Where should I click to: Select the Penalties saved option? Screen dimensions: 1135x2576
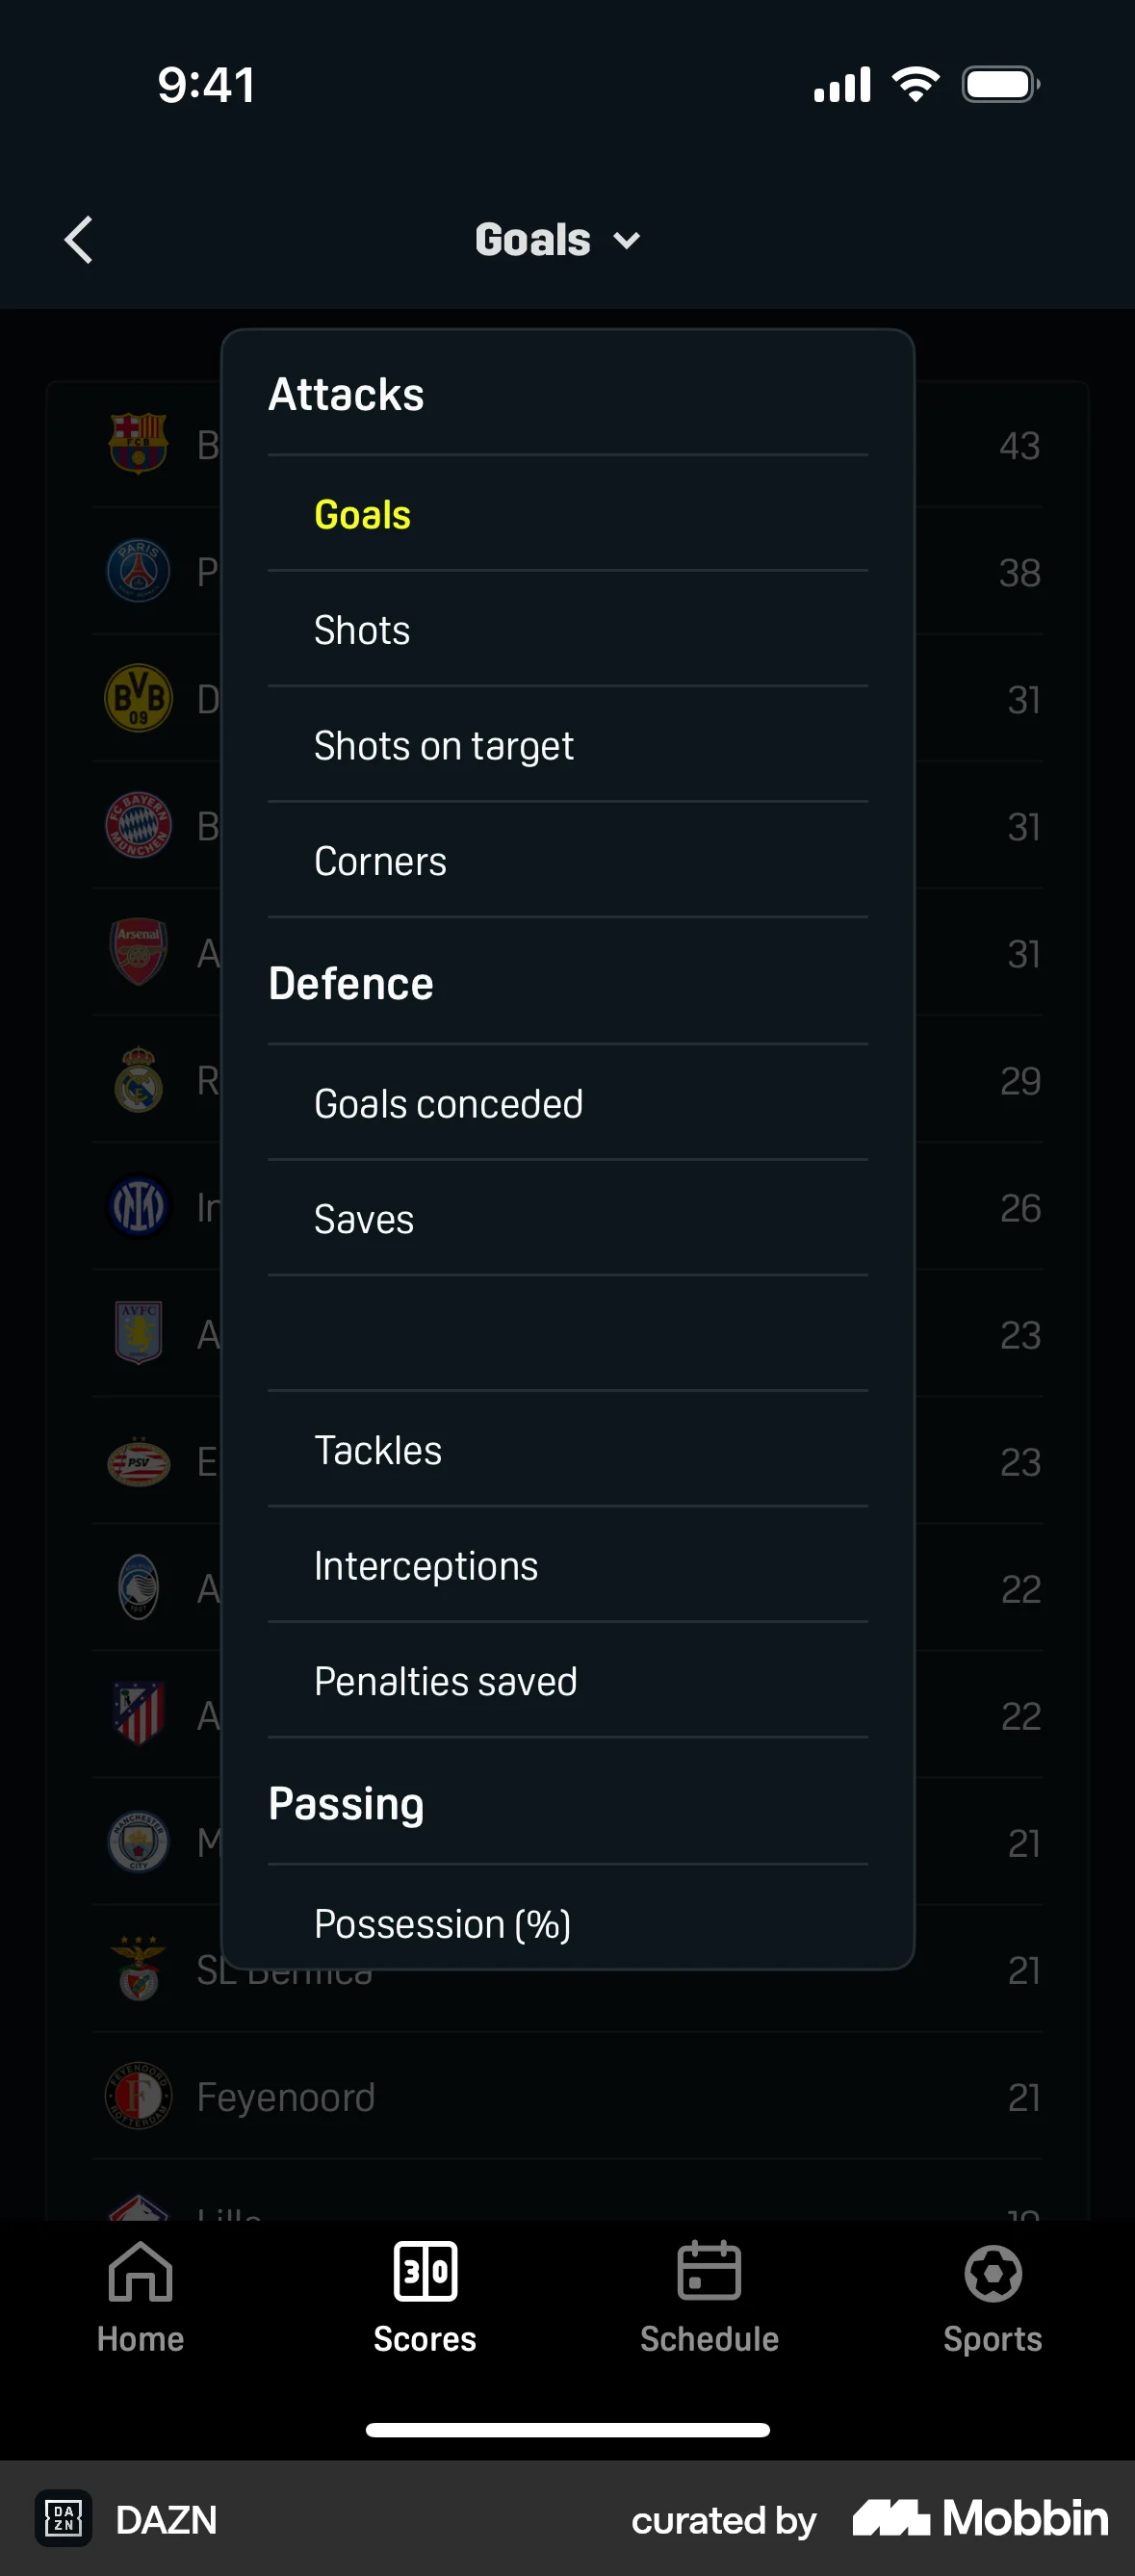(445, 1680)
